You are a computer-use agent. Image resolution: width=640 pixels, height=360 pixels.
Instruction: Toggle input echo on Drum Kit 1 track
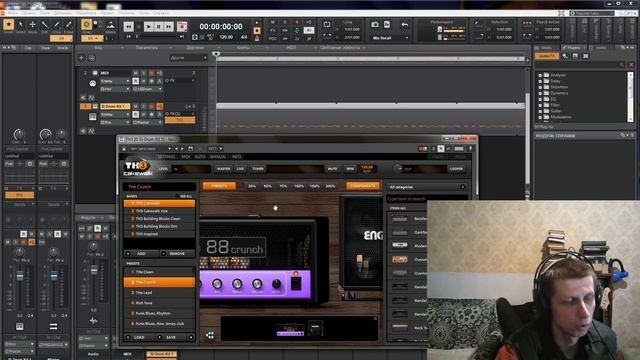click(x=159, y=107)
